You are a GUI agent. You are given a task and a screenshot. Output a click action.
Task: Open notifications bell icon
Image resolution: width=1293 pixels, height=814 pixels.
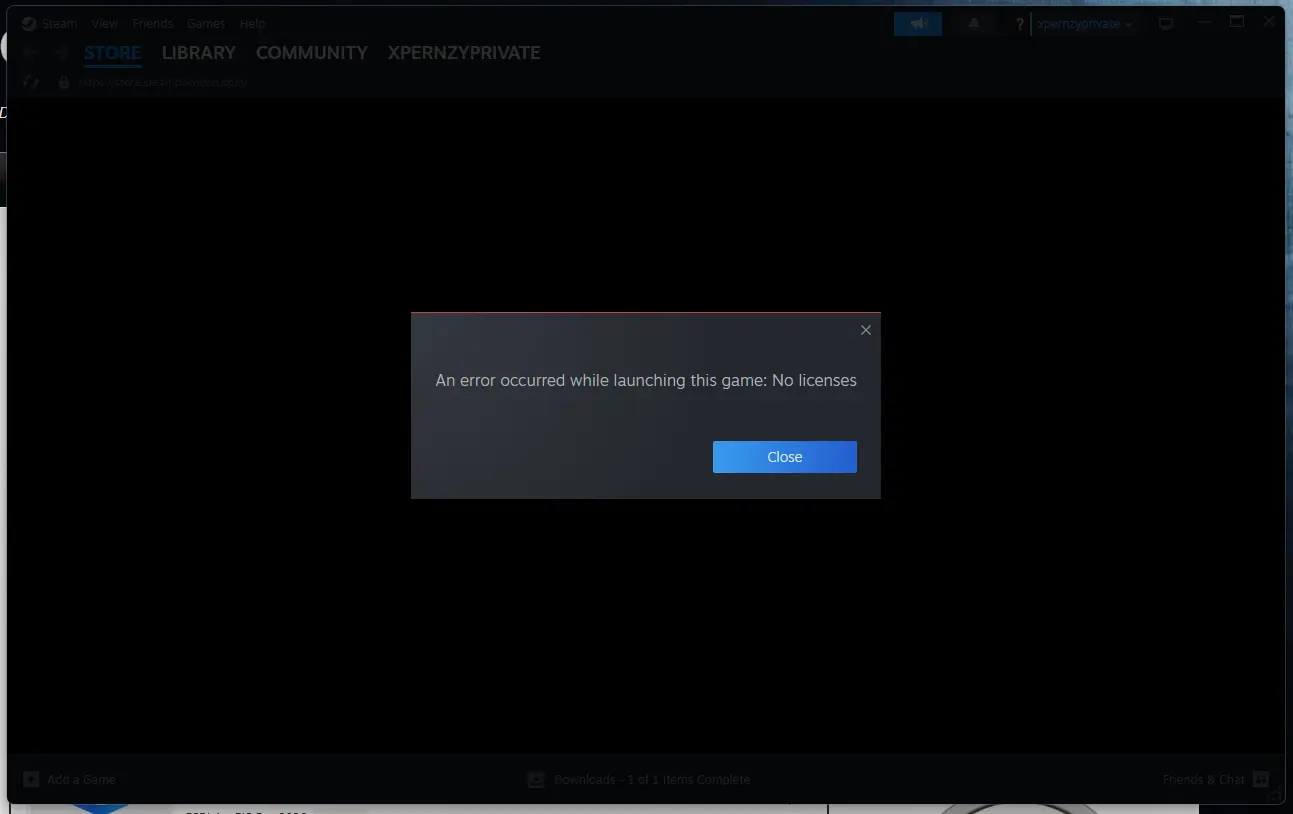[974, 24]
